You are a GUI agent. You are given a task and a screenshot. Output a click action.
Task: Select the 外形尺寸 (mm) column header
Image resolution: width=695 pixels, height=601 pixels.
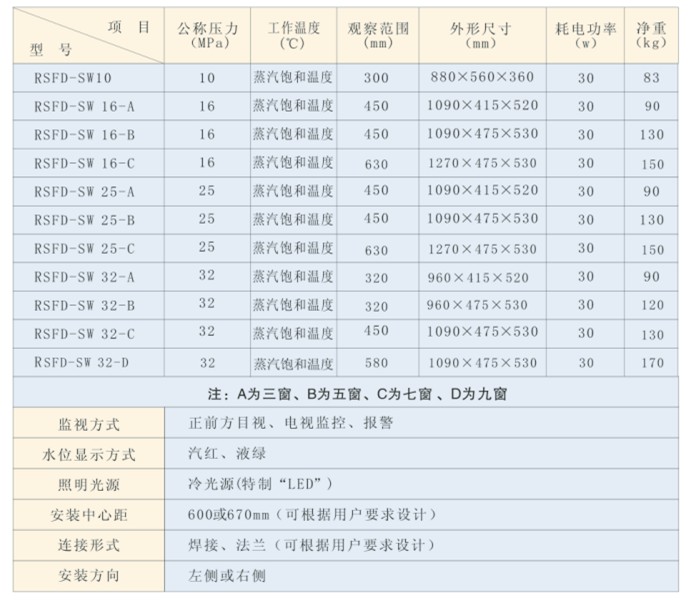pos(481,35)
